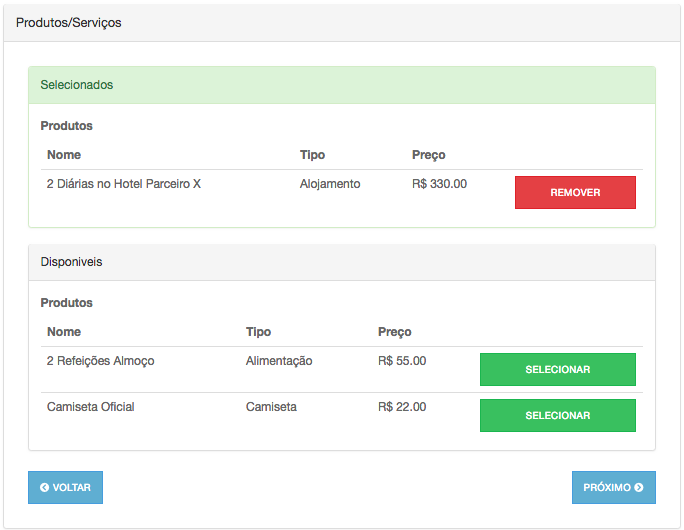Click the right arrow icon in Próximo
684x530 pixels.
point(639,487)
